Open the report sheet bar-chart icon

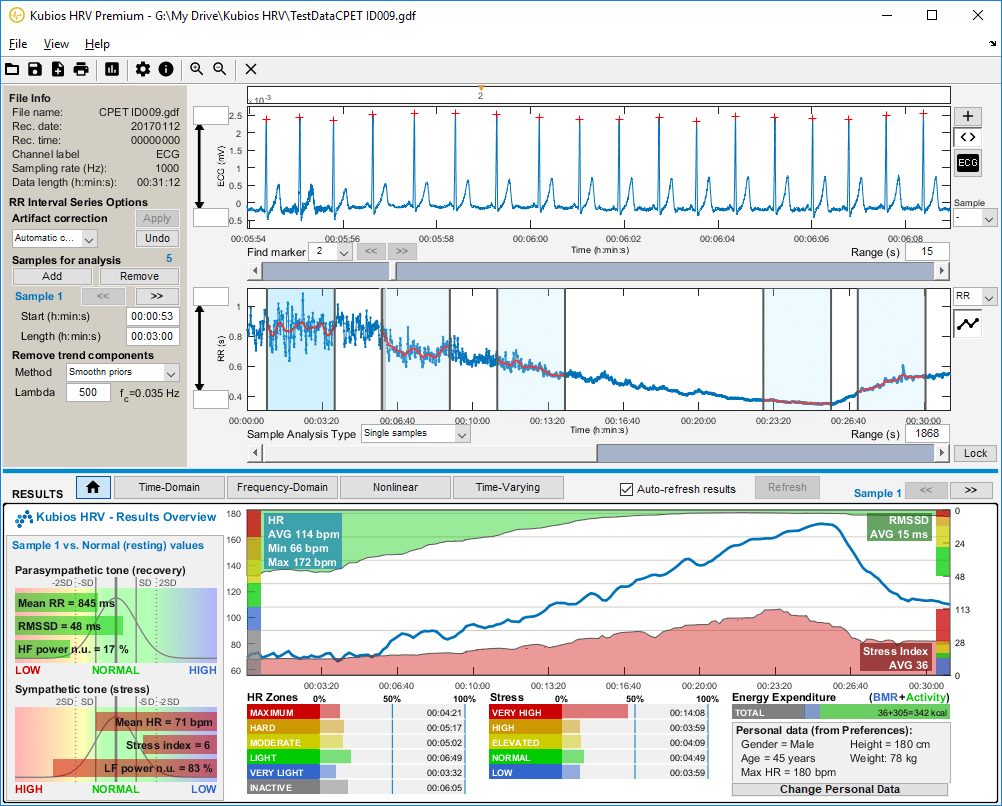point(112,69)
